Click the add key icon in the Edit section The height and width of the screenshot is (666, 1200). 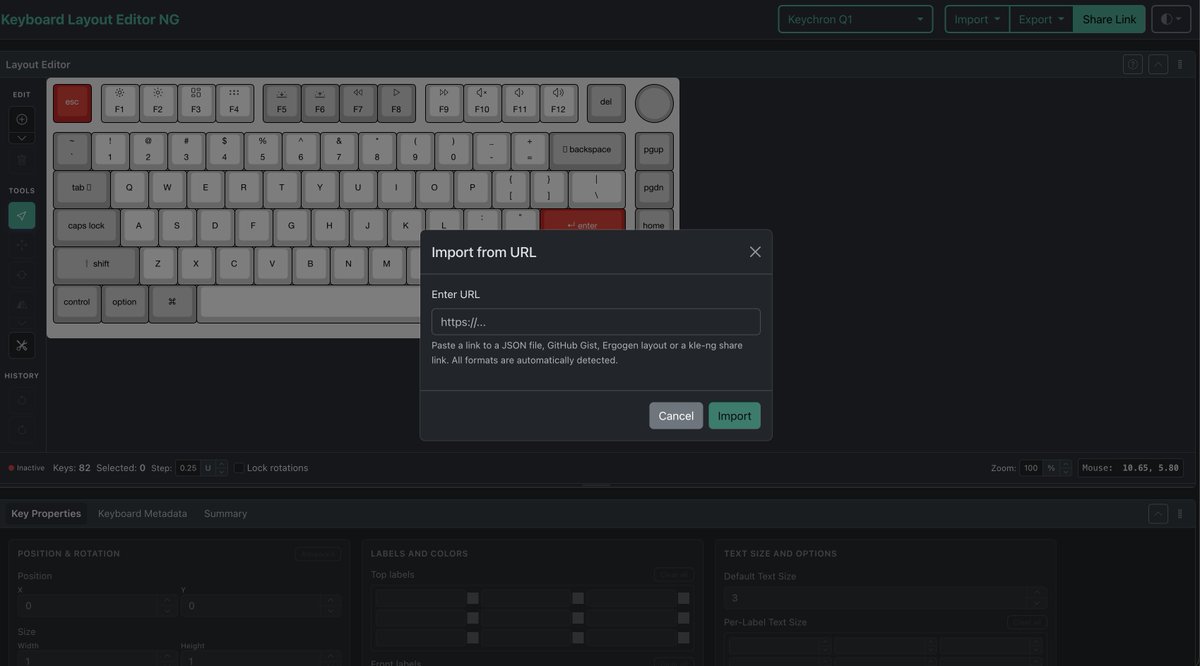coord(21,118)
